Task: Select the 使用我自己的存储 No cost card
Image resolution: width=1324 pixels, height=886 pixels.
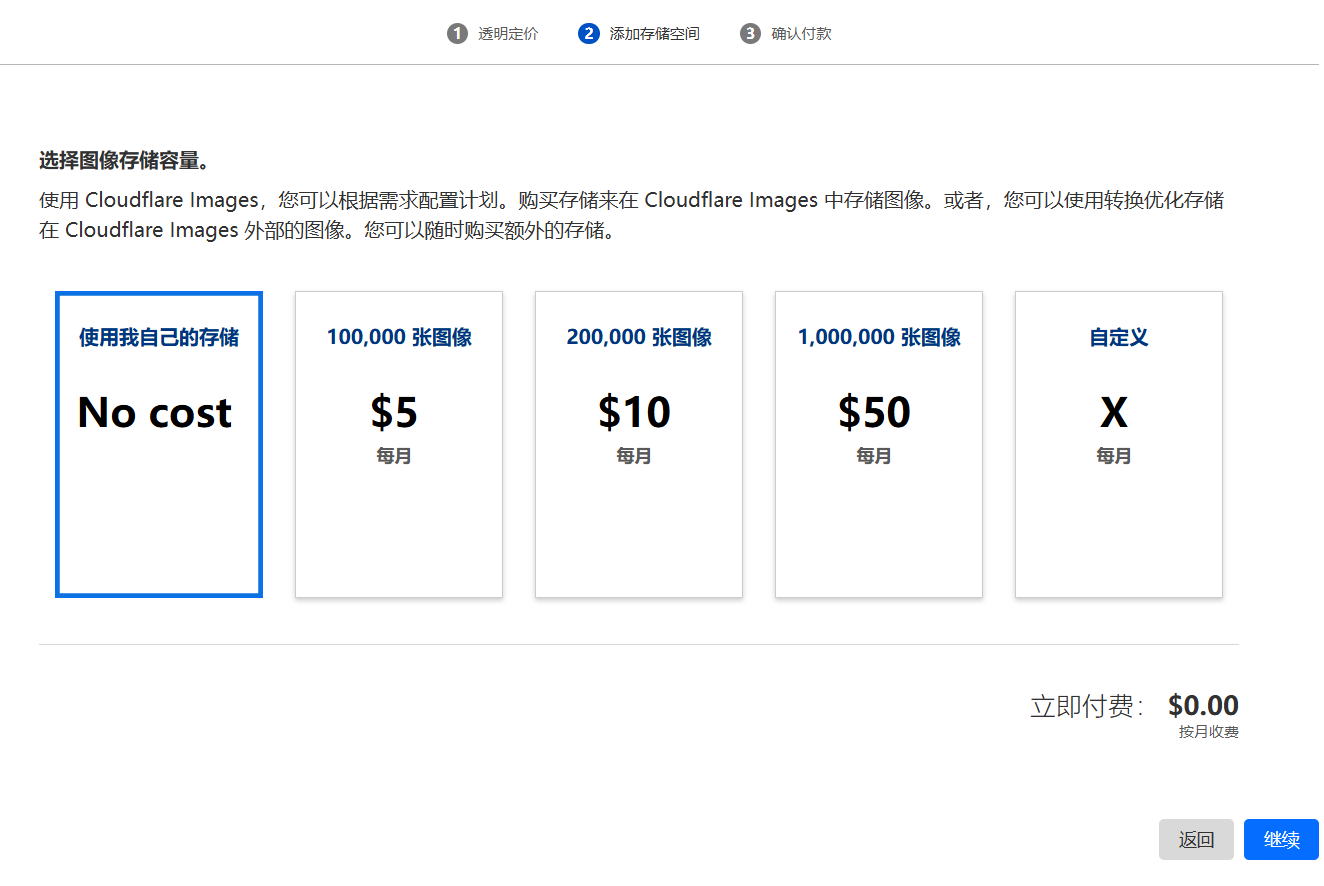Action: pyautogui.click(x=159, y=444)
